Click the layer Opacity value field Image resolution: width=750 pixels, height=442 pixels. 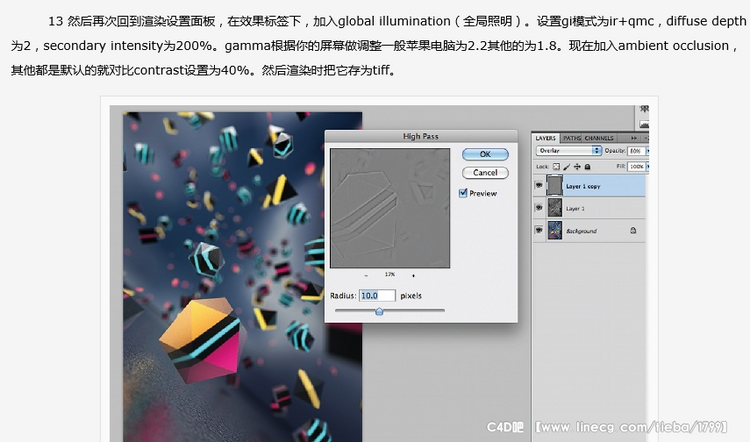(x=636, y=151)
